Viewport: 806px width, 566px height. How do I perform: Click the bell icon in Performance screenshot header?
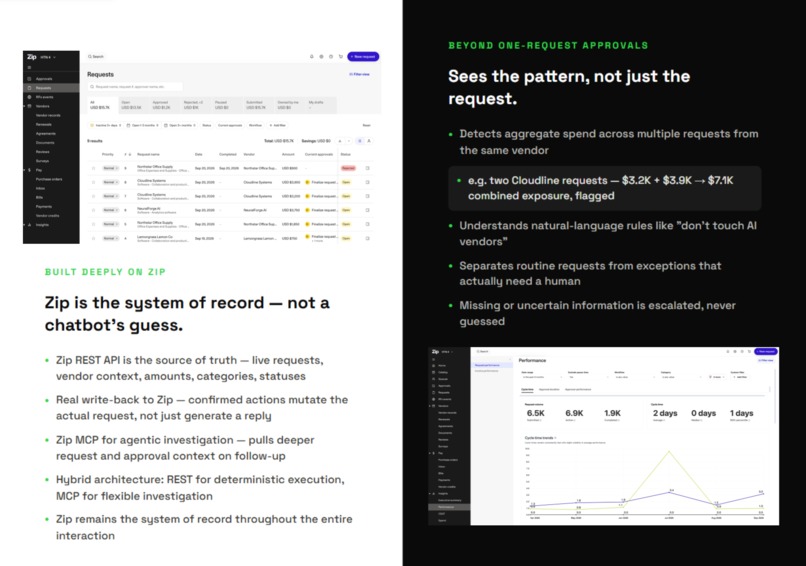click(x=728, y=352)
